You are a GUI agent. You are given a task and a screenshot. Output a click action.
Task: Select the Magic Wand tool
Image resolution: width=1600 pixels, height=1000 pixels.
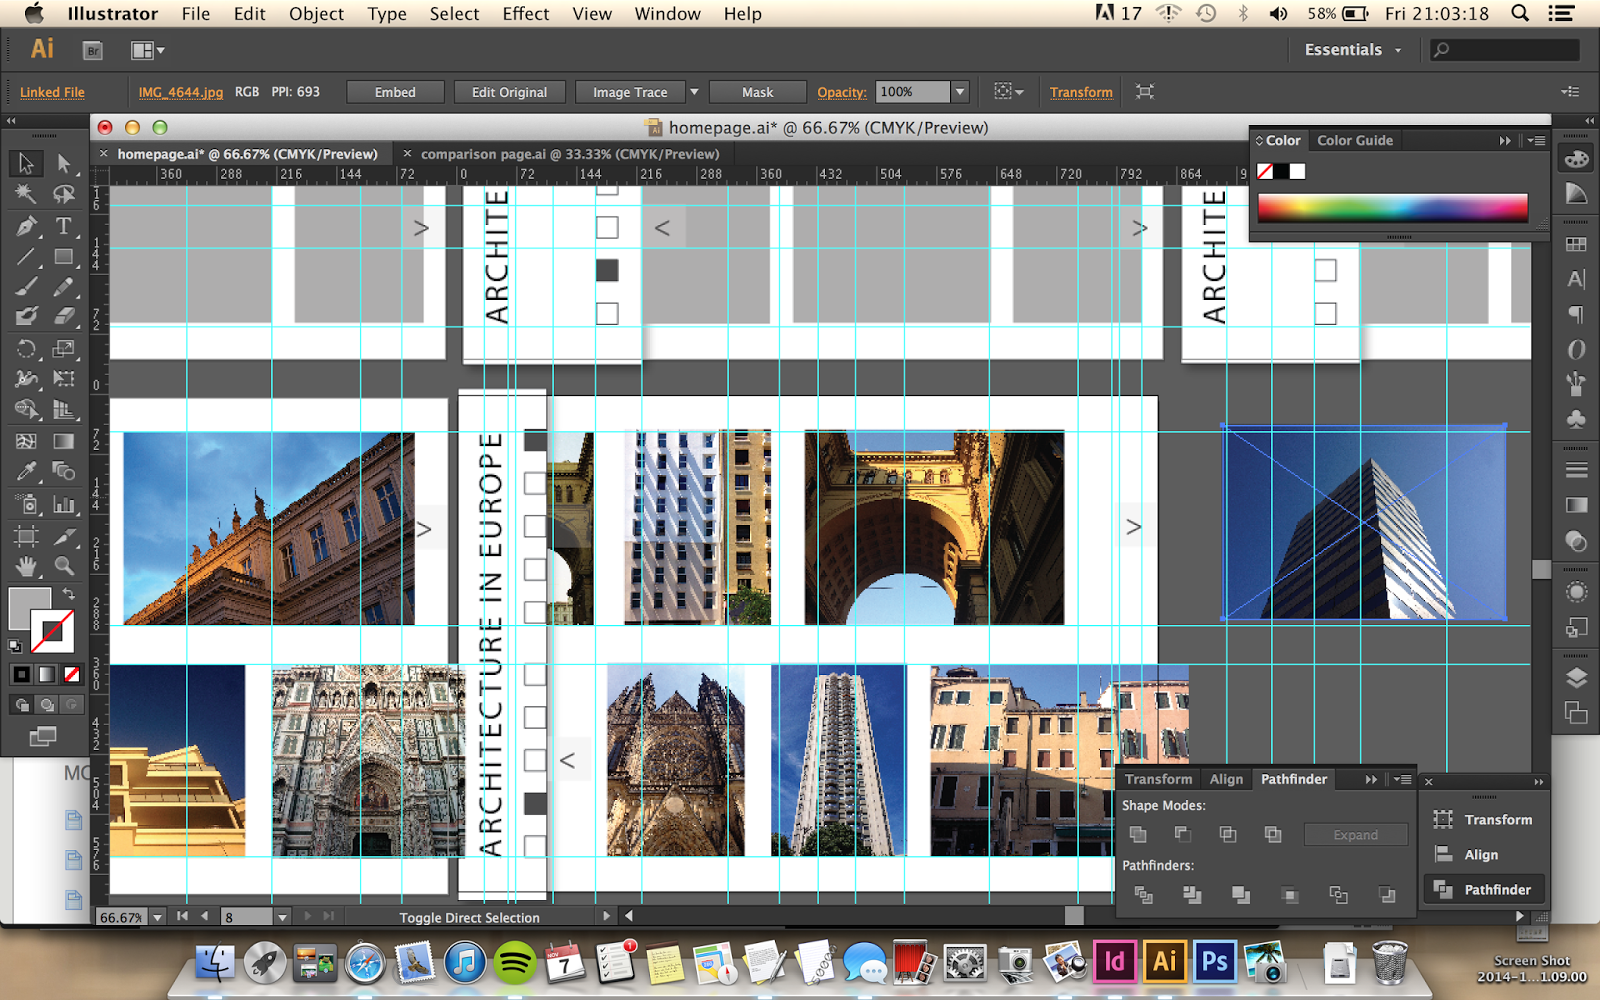pos(26,194)
